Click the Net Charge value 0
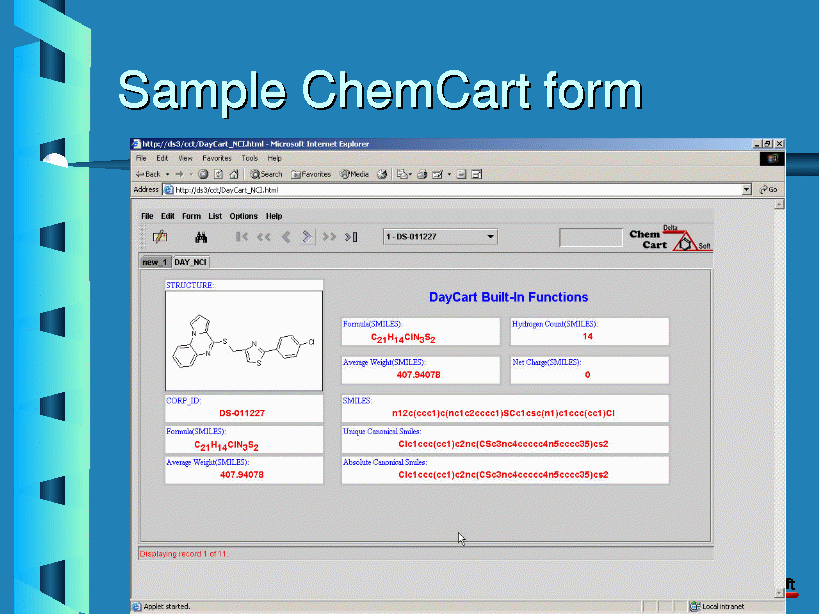 pos(588,375)
